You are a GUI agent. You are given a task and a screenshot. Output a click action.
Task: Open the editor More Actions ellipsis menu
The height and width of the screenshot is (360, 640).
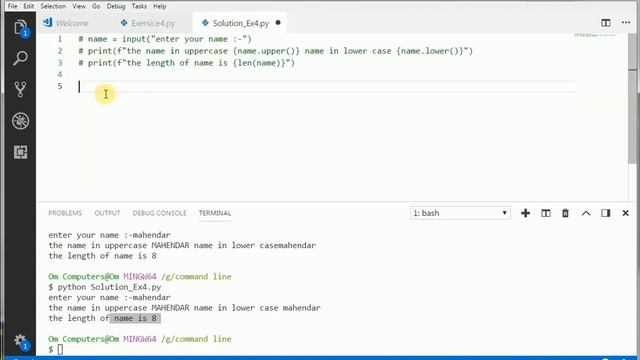click(626, 23)
